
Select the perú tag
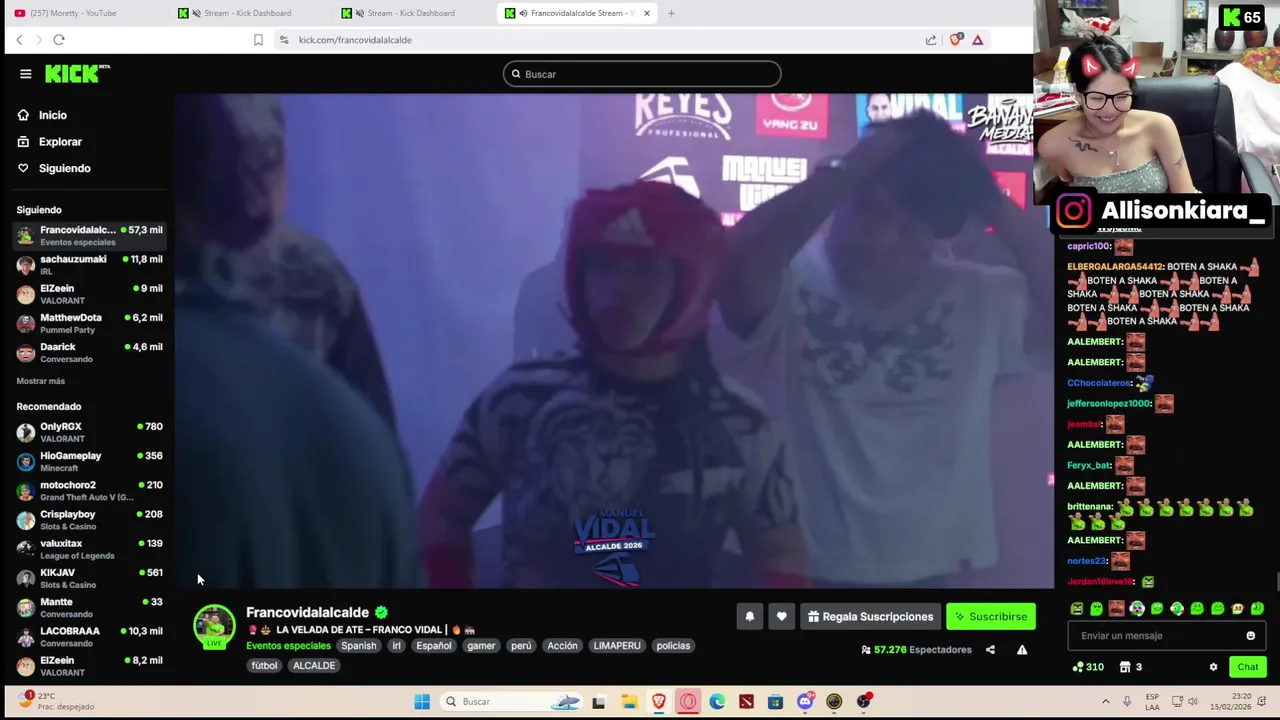pos(521,646)
